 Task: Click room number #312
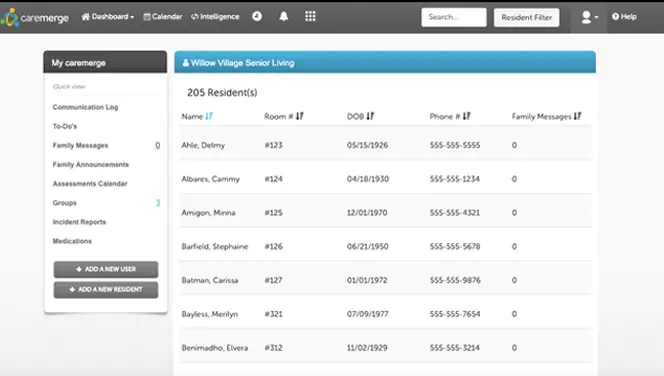tap(274, 348)
